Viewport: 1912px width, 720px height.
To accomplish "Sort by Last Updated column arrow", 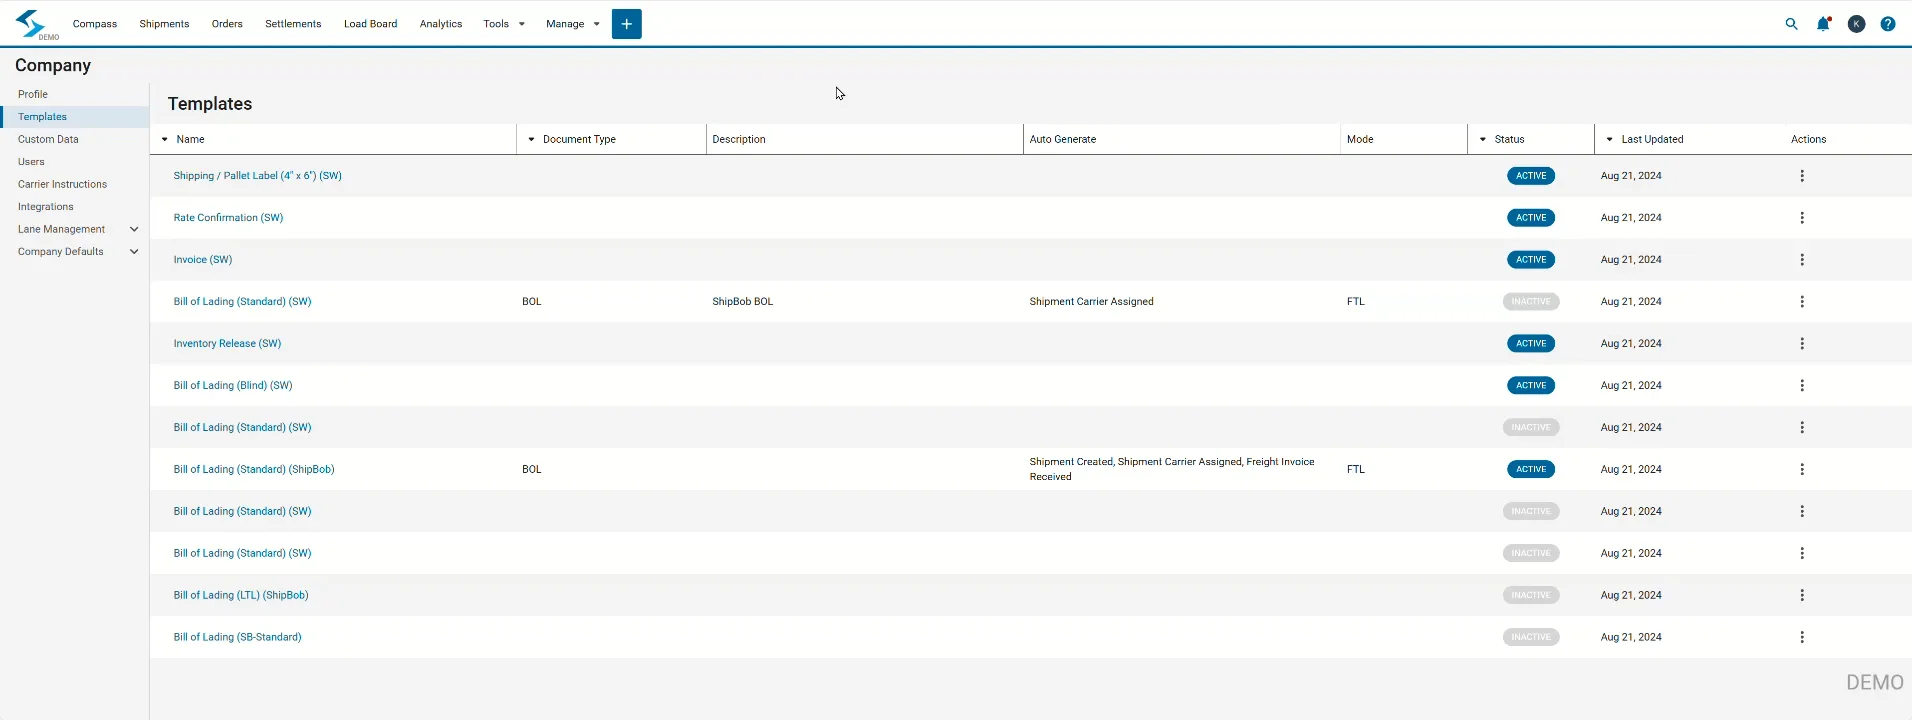I will click(1609, 140).
